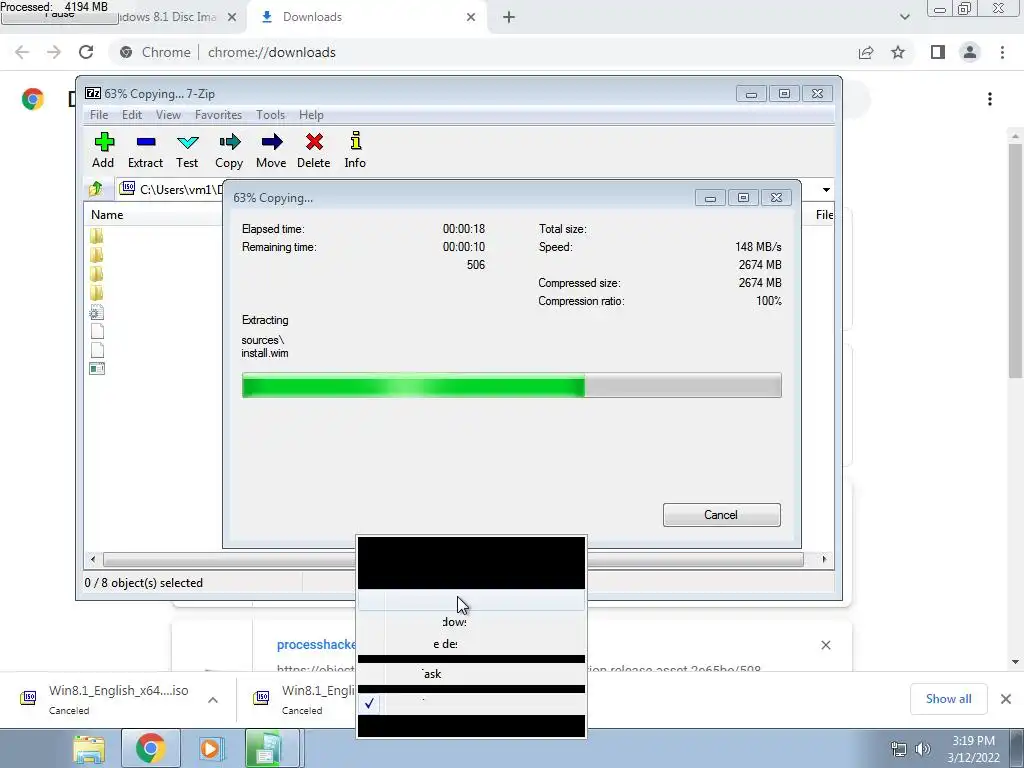This screenshot has height=768, width=1024.
Task: Close the Downloads tab
Action: (x=471, y=18)
